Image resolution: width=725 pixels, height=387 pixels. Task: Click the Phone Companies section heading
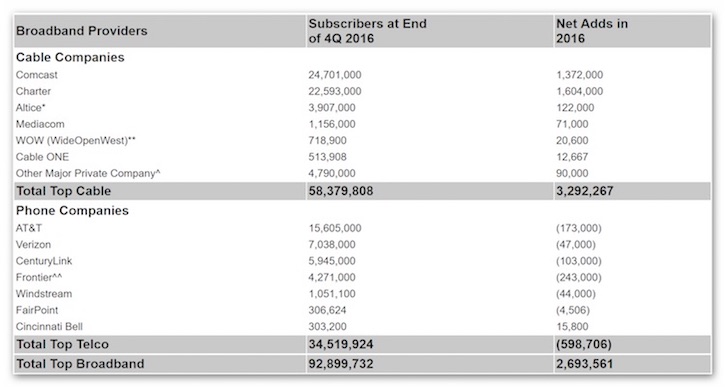coord(72,210)
